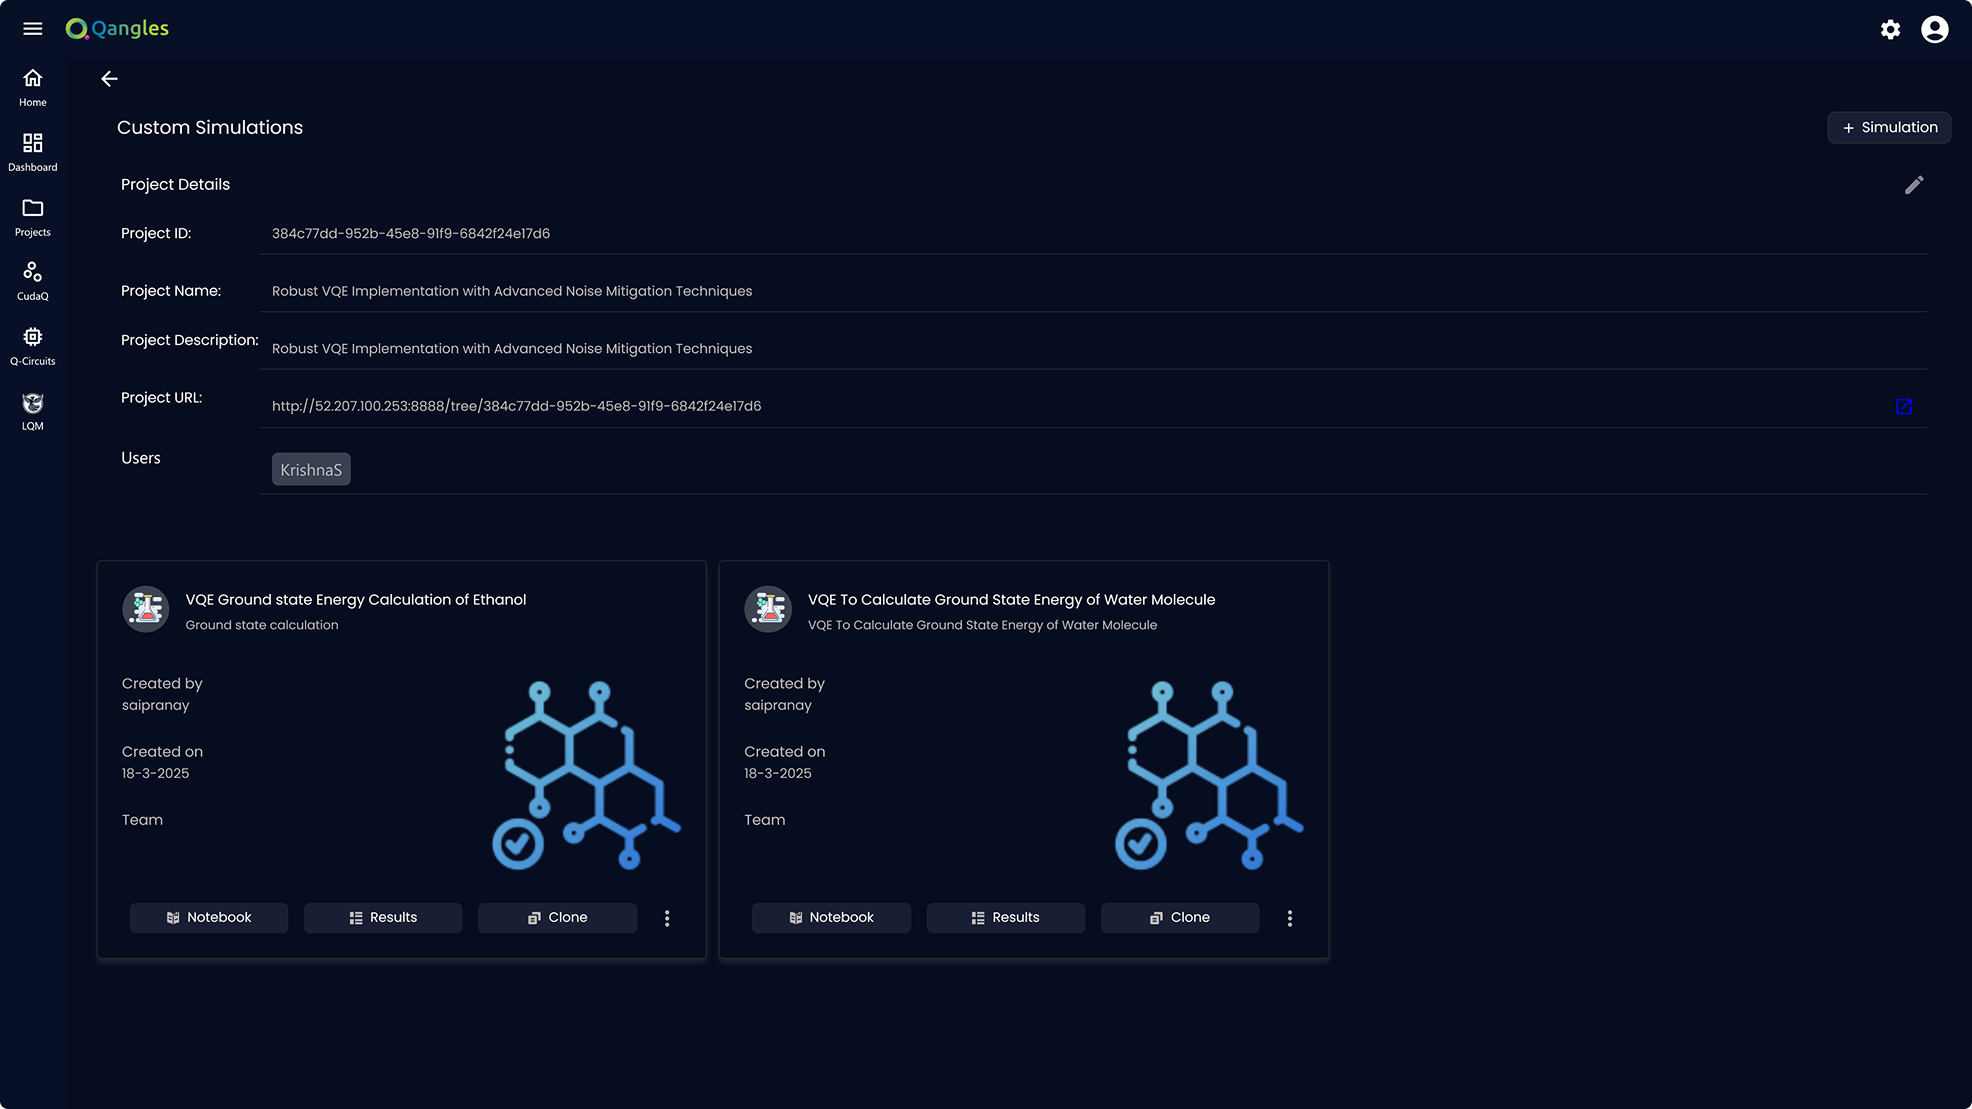Image resolution: width=1972 pixels, height=1109 pixels.
Task: Go to Home in sidebar
Action: [33, 88]
